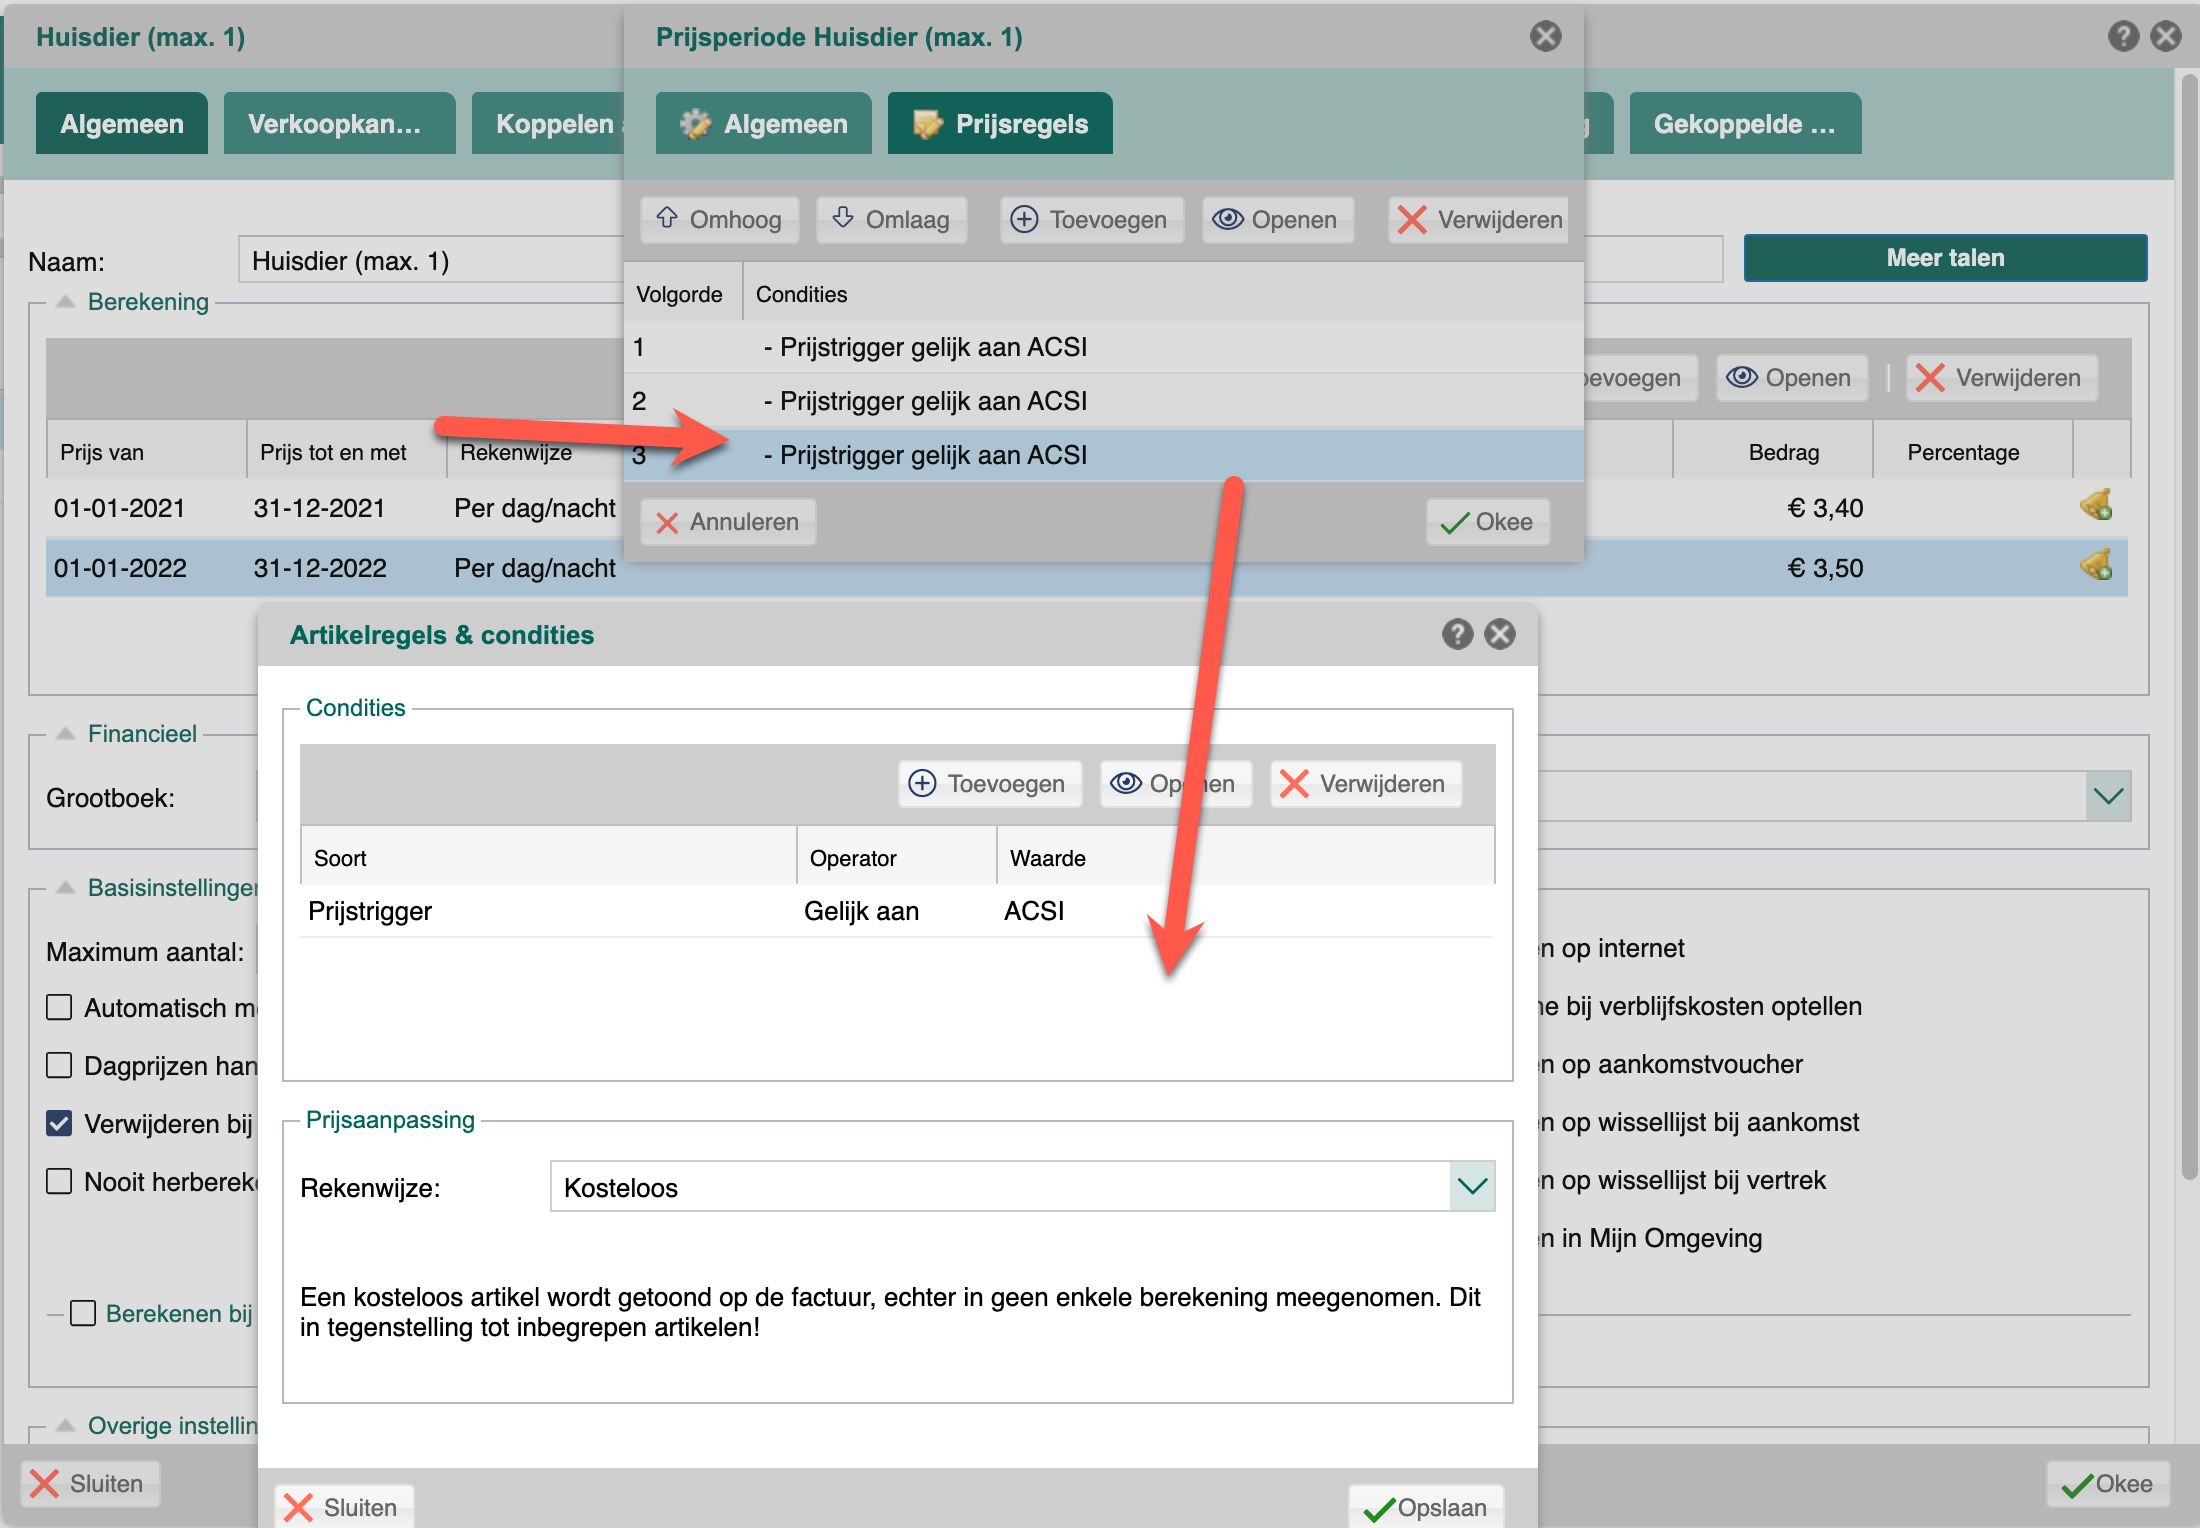Image resolution: width=2200 pixels, height=1528 pixels.
Task: Click the Percentage column header
Action: (x=1973, y=452)
